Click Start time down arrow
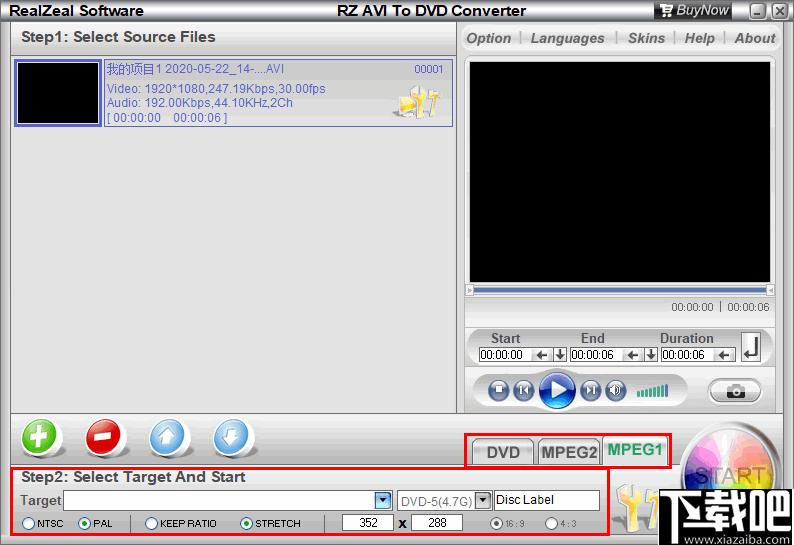The image size is (794, 545). pos(560,355)
